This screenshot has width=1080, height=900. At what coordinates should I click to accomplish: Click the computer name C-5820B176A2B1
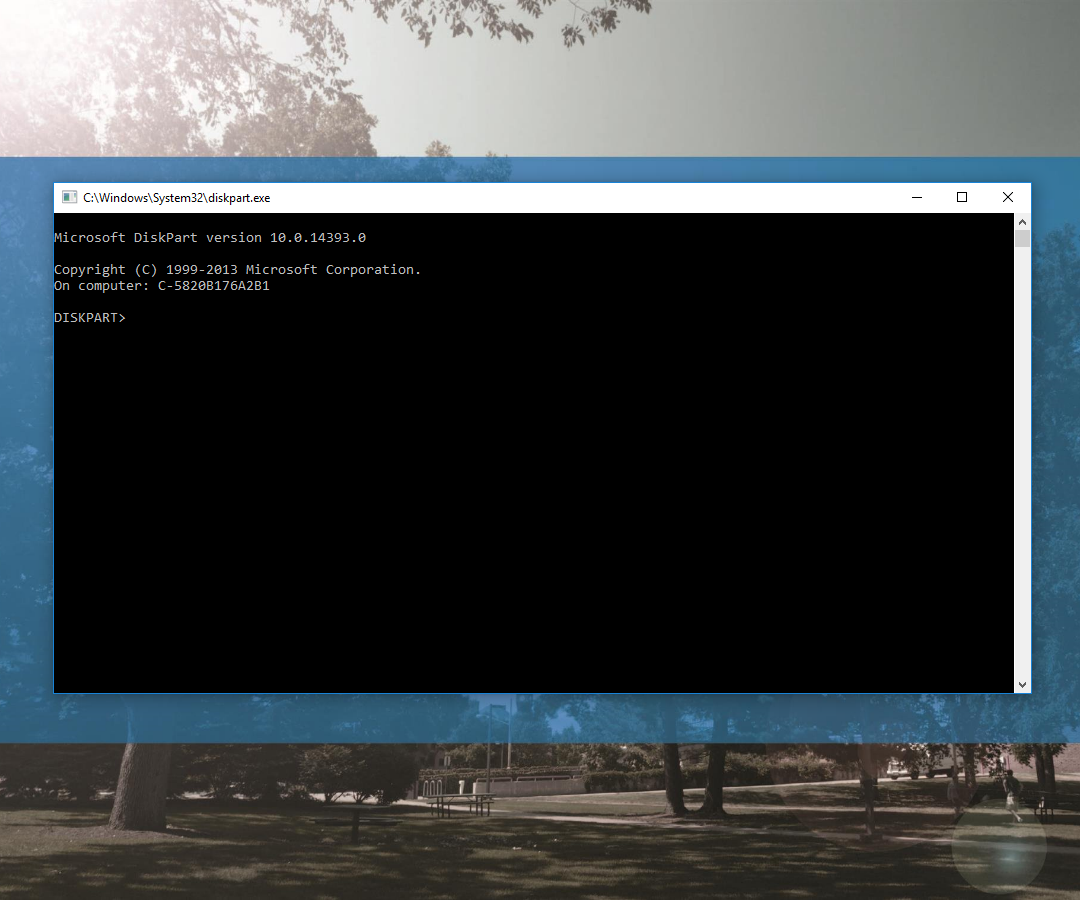point(213,285)
